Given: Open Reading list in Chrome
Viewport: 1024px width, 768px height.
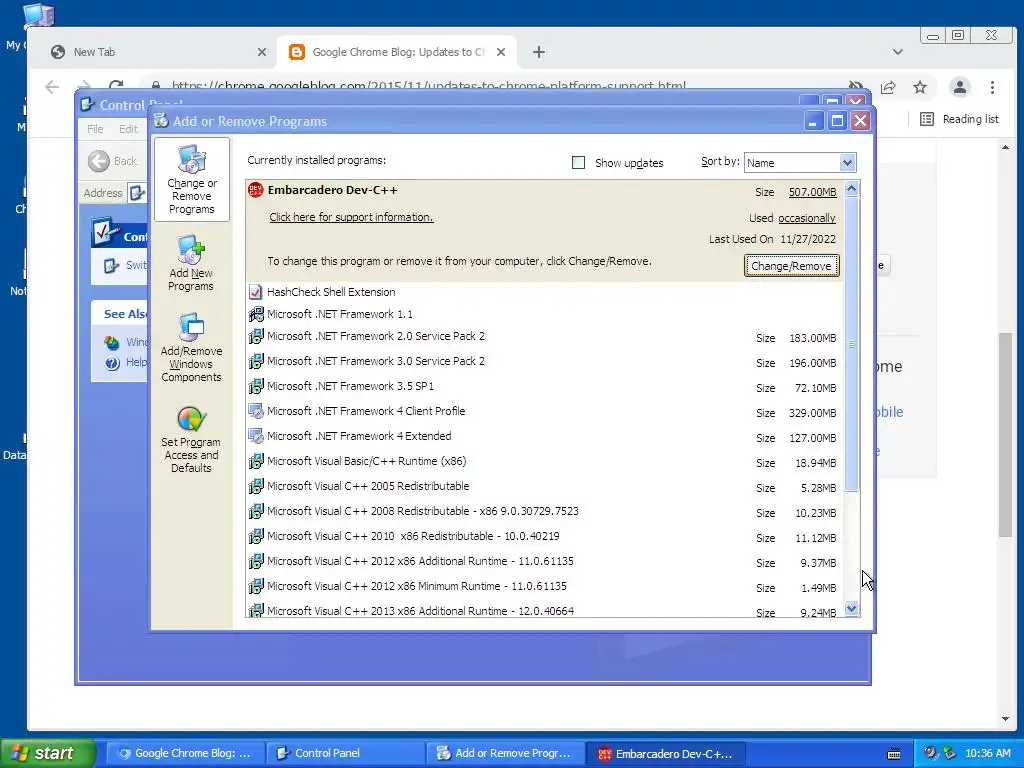Looking at the screenshot, I should click(x=959, y=119).
